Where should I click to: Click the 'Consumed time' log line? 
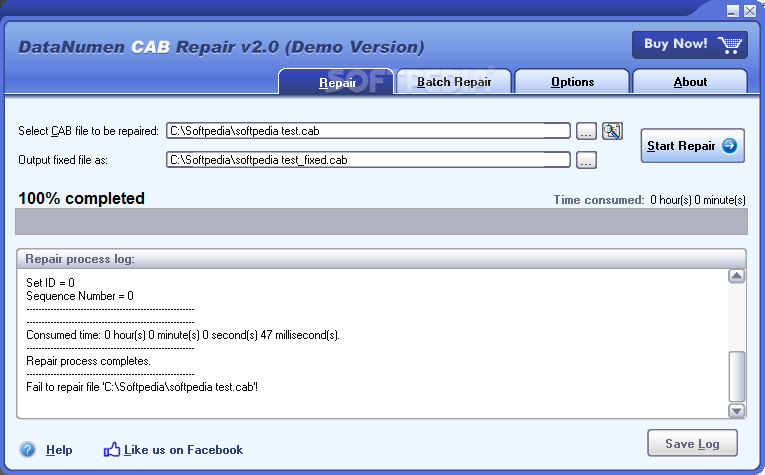(x=183, y=335)
